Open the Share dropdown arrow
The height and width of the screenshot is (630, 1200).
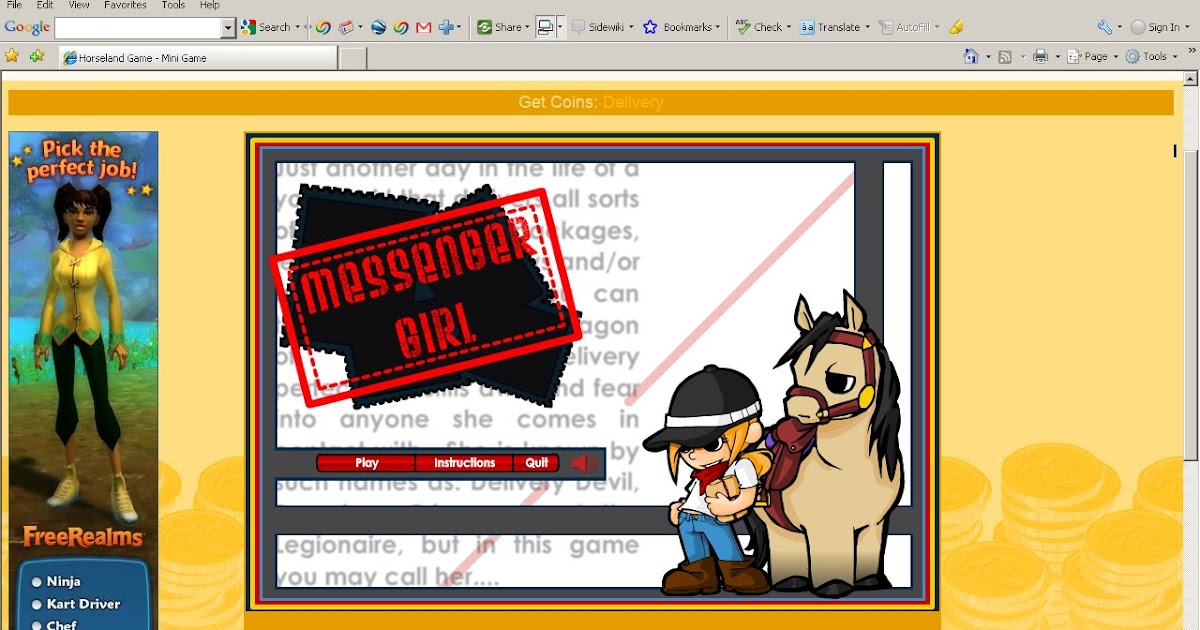click(527, 27)
